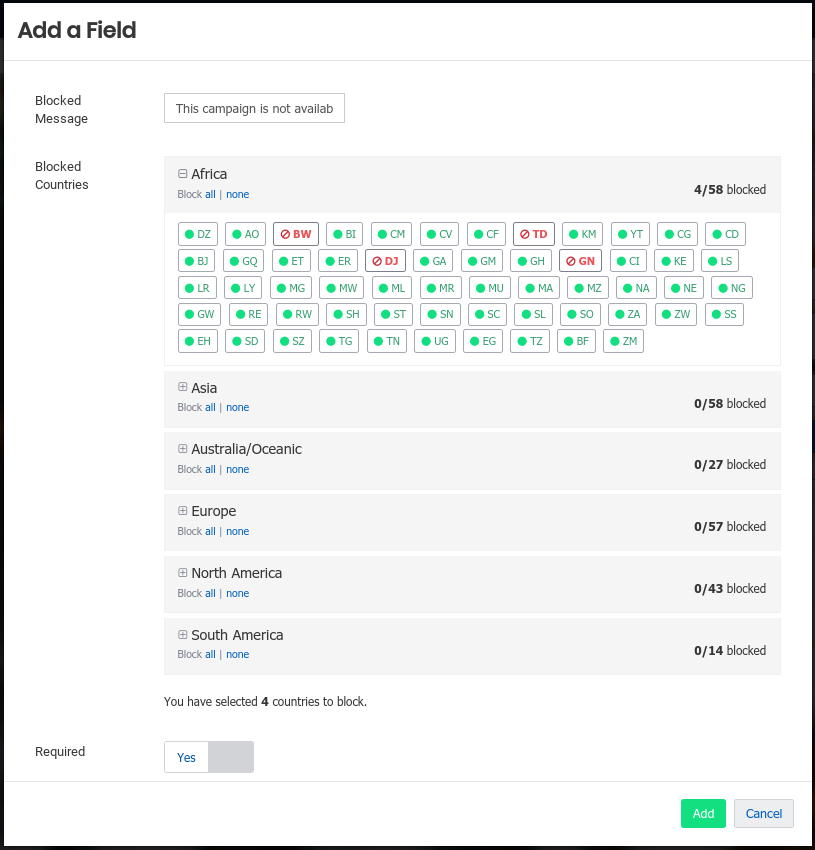This screenshot has height=850, width=815.
Task: Toggle the KE country block status
Action: [674, 261]
